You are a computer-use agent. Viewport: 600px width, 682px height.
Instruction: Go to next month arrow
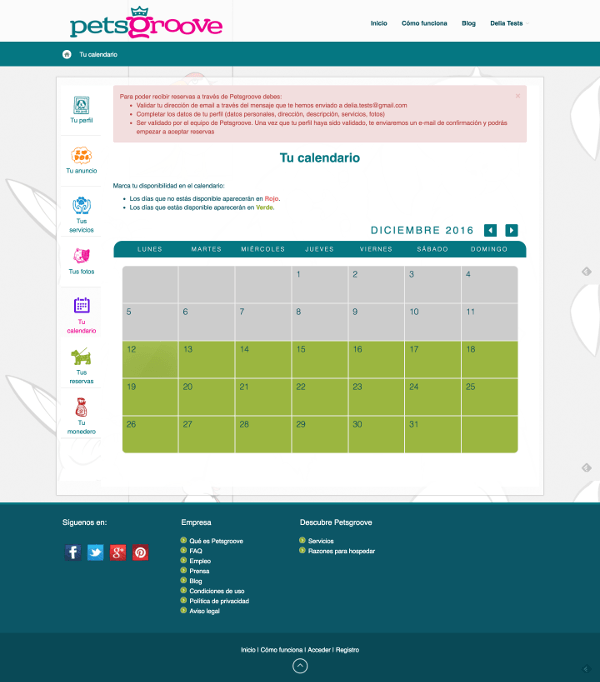click(x=511, y=230)
